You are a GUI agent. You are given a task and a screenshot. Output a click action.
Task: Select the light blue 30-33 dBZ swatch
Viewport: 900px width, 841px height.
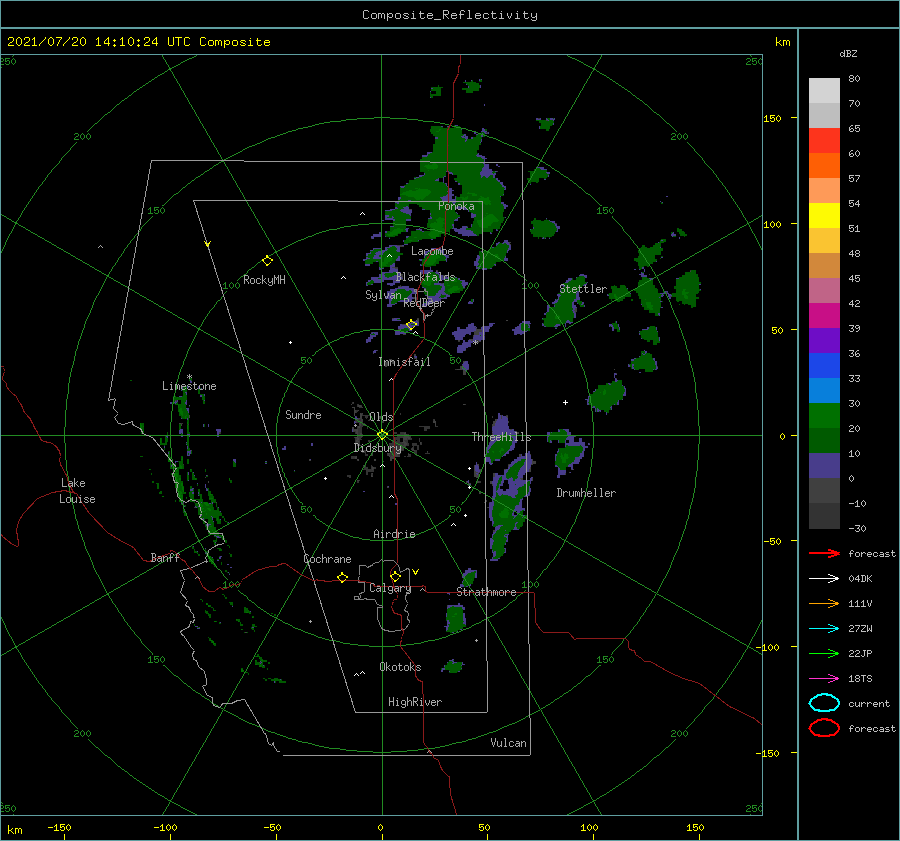click(824, 391)
